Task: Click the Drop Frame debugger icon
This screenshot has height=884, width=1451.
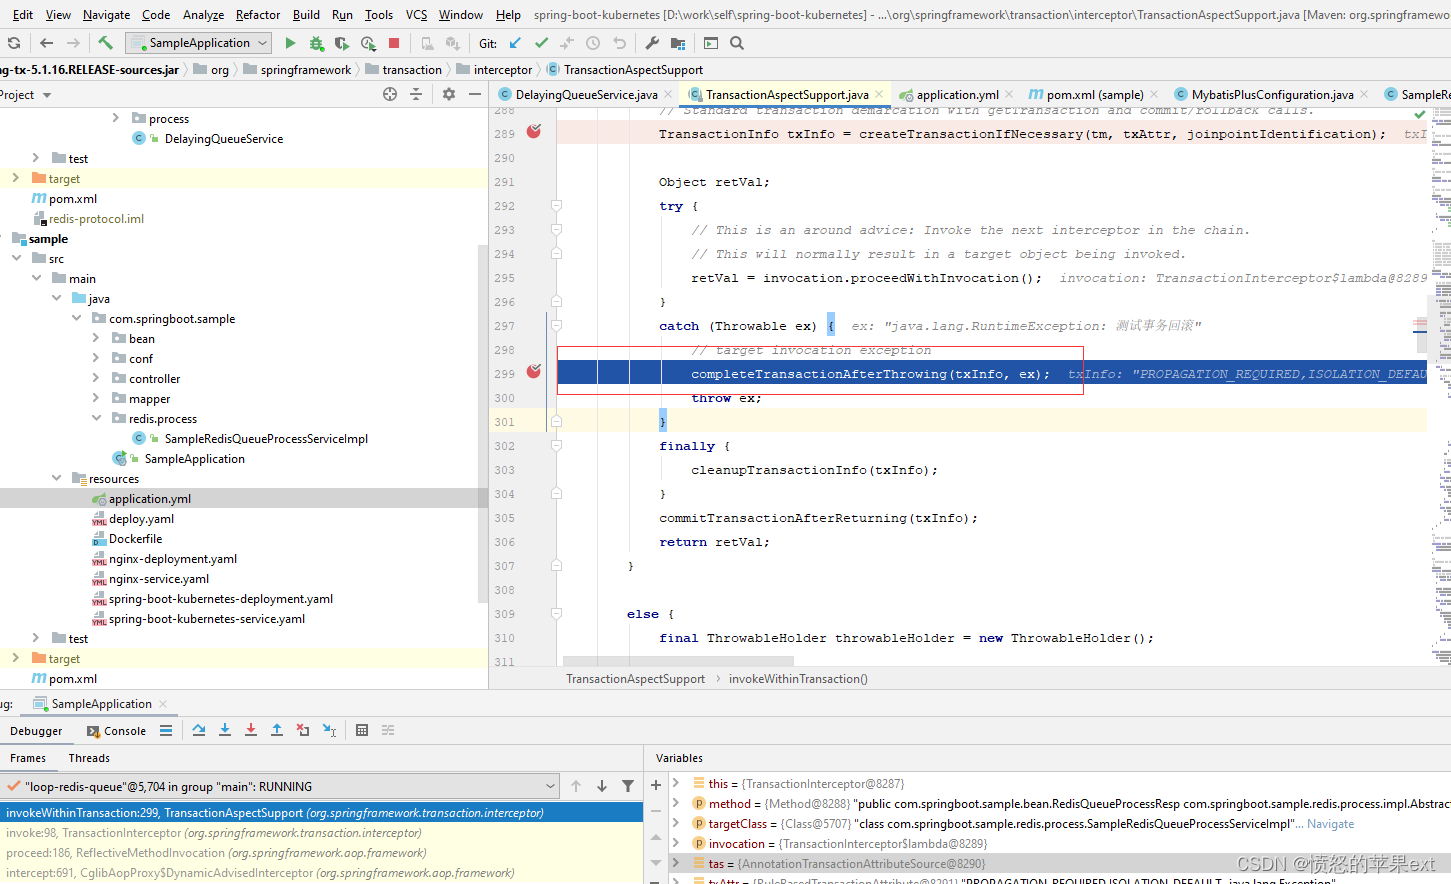Action: [x=303, y=730]
